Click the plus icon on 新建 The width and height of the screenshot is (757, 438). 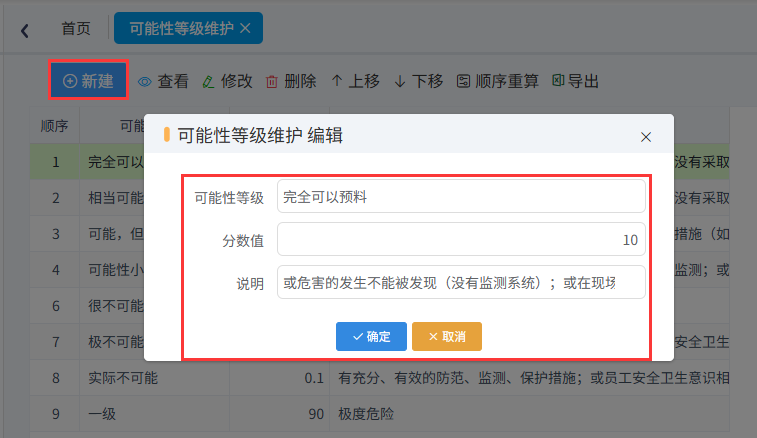(70, 81)
